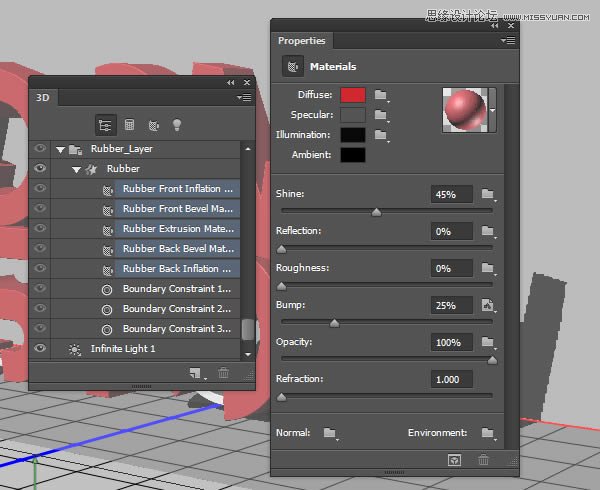Click the Opacity 100% value field
This screenshot has height=490, width=600.
click(x=452, y=342)
